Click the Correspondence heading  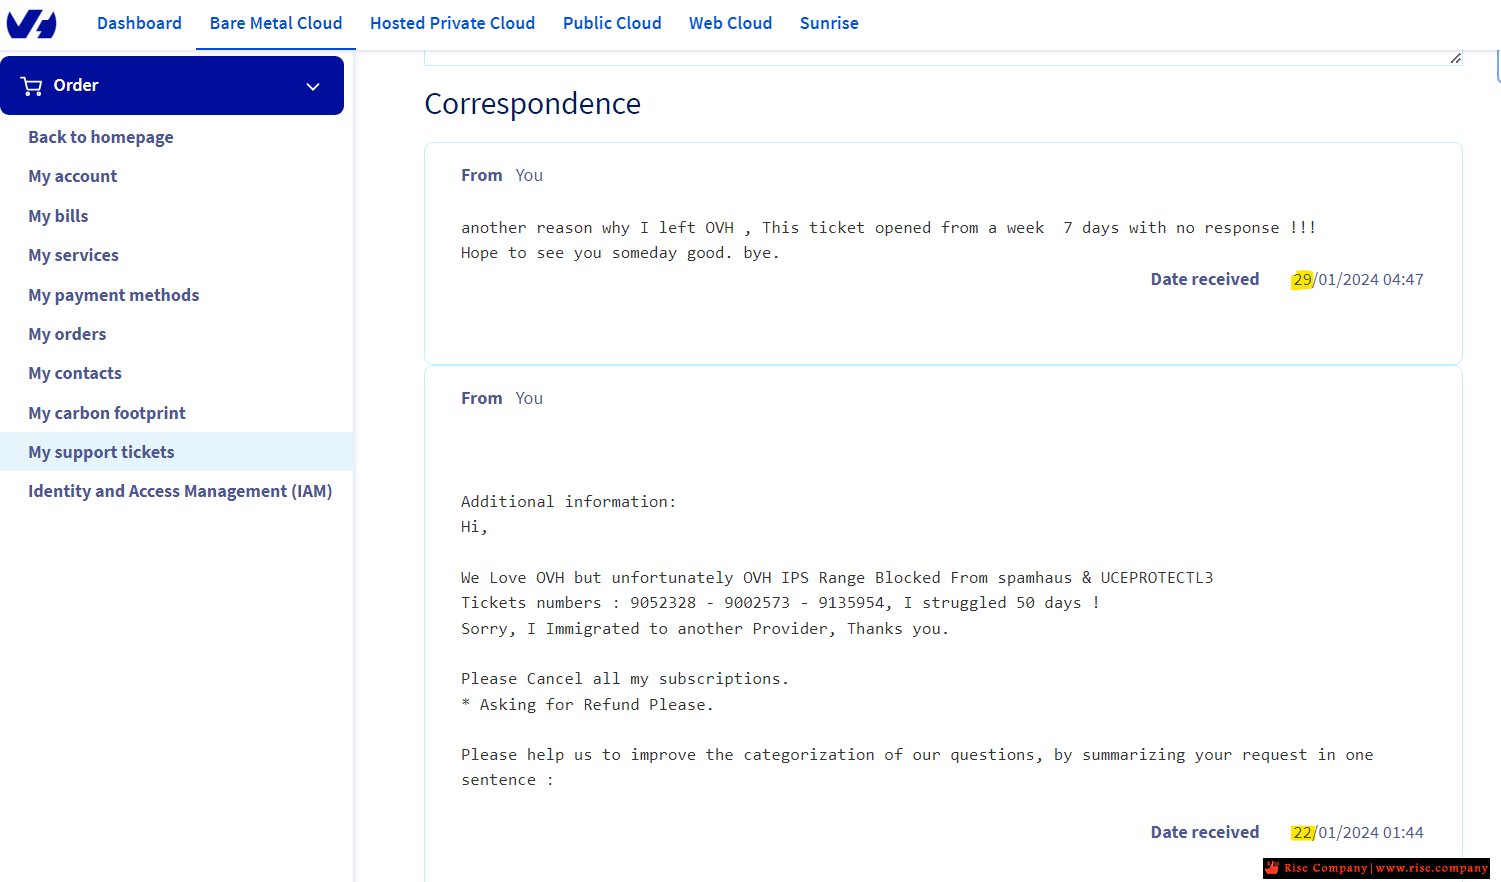(x=532, y=104)
